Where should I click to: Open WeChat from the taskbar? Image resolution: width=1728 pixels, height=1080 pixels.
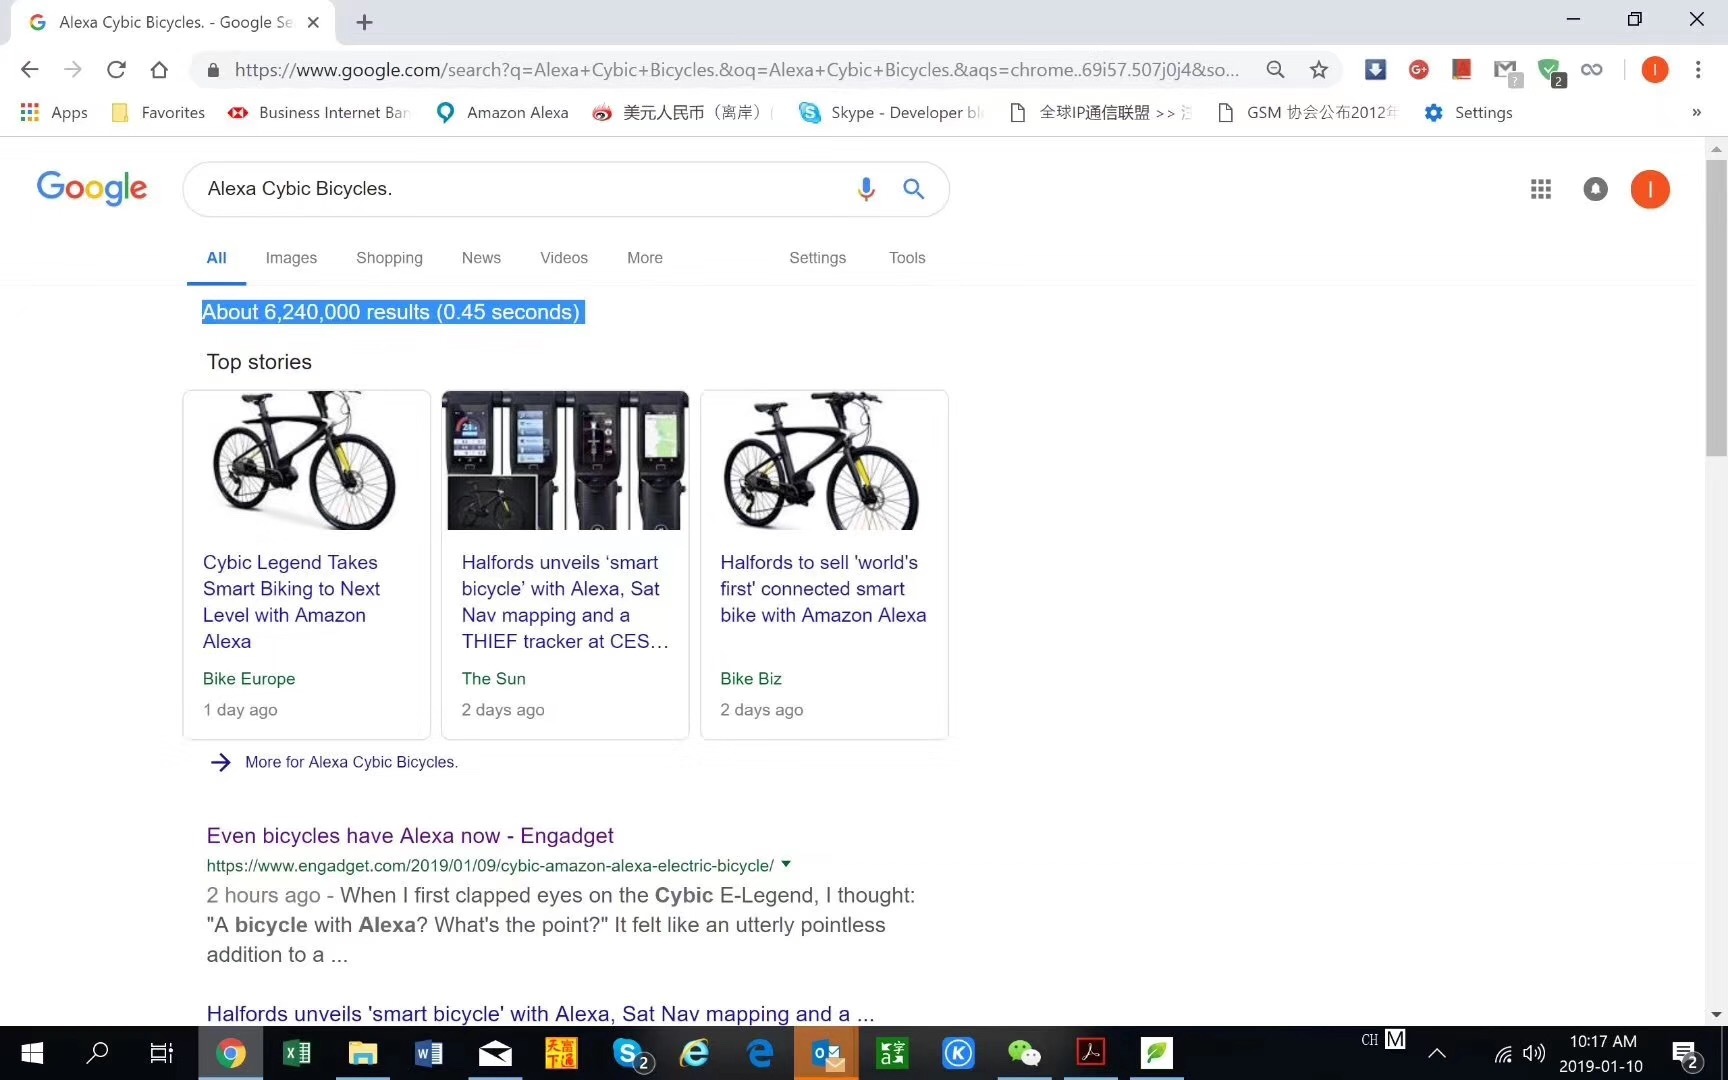[x=1024, y=1053]
